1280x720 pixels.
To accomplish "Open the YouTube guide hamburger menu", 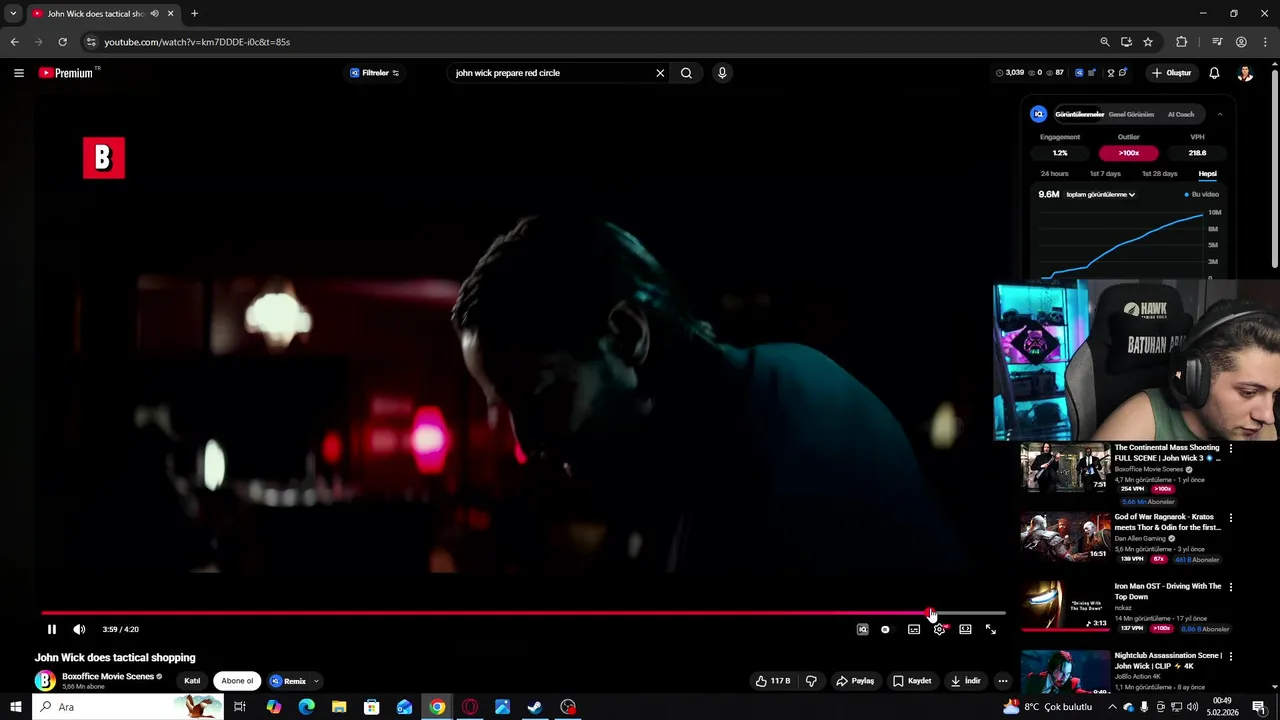I will pyautogui.click(x=18, y=73).
